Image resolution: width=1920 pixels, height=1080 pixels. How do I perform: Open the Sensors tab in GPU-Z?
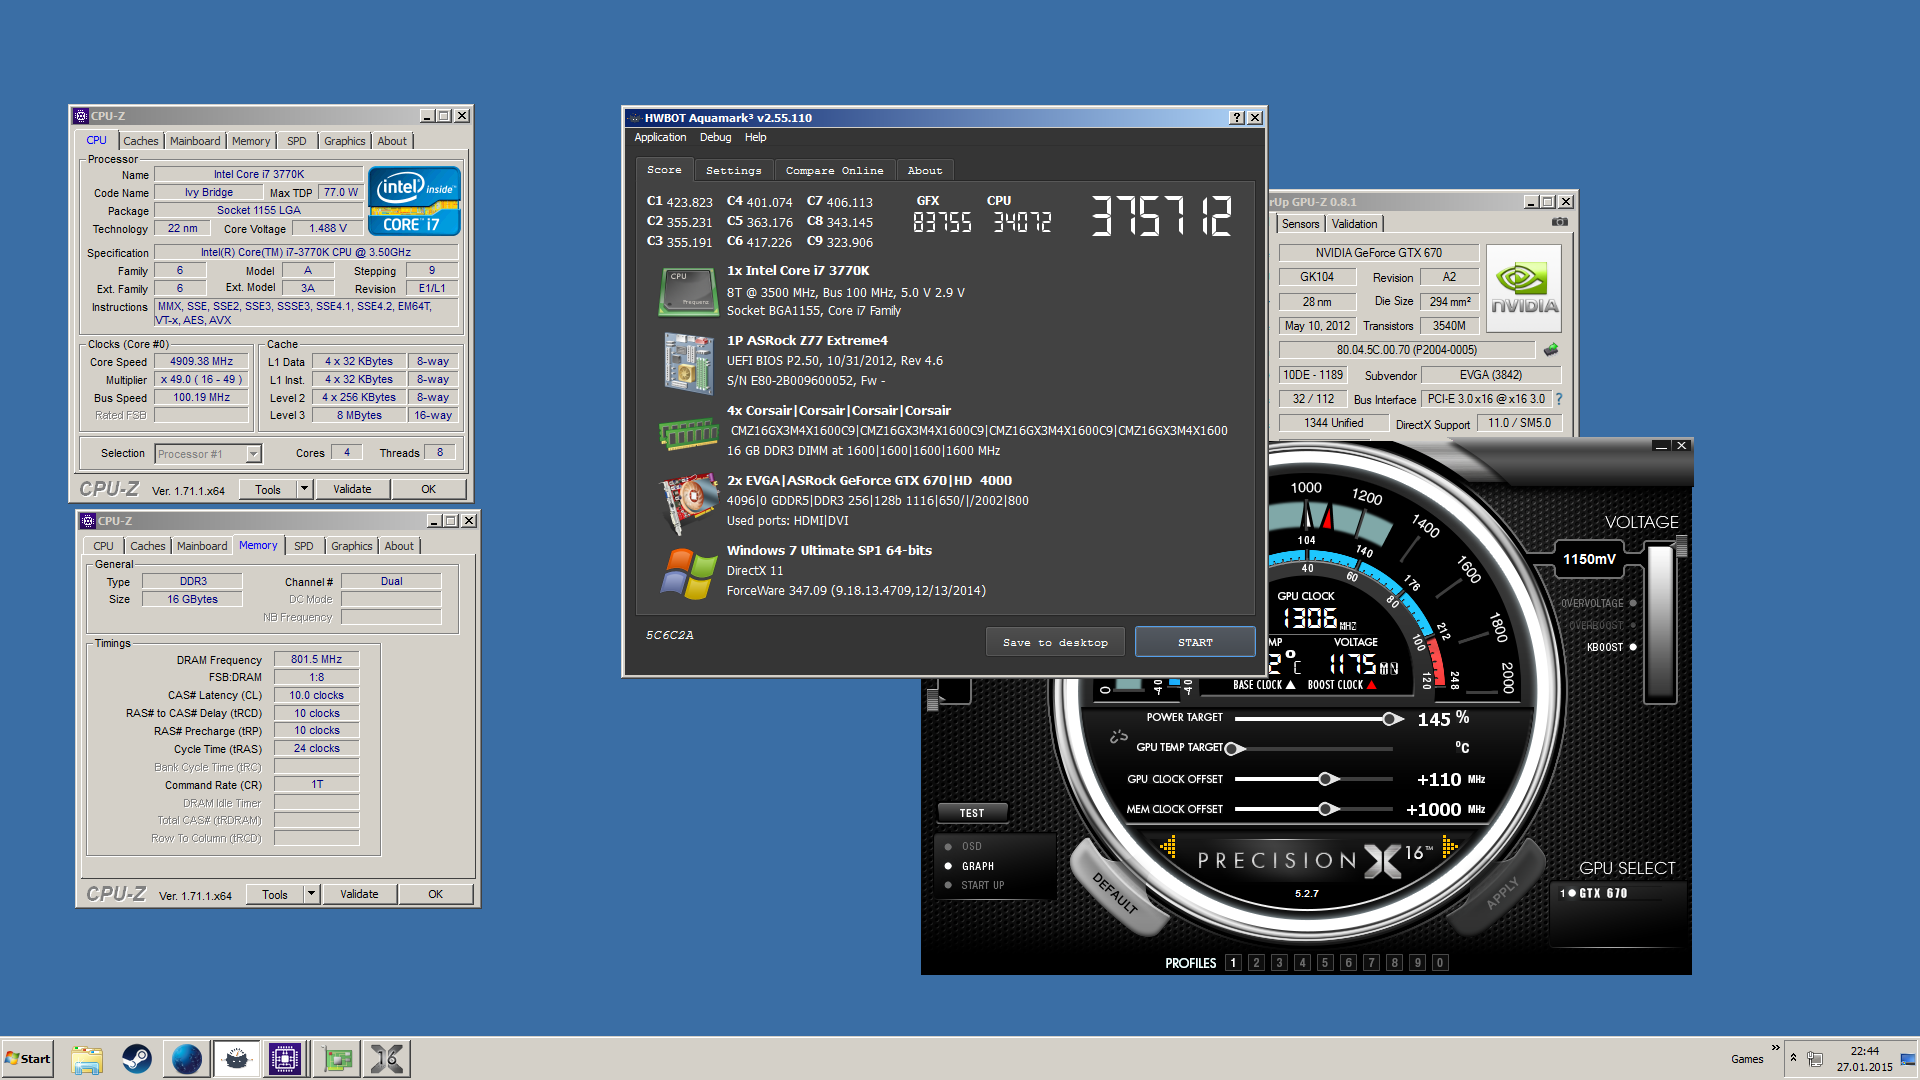[x=1300, y=224]
